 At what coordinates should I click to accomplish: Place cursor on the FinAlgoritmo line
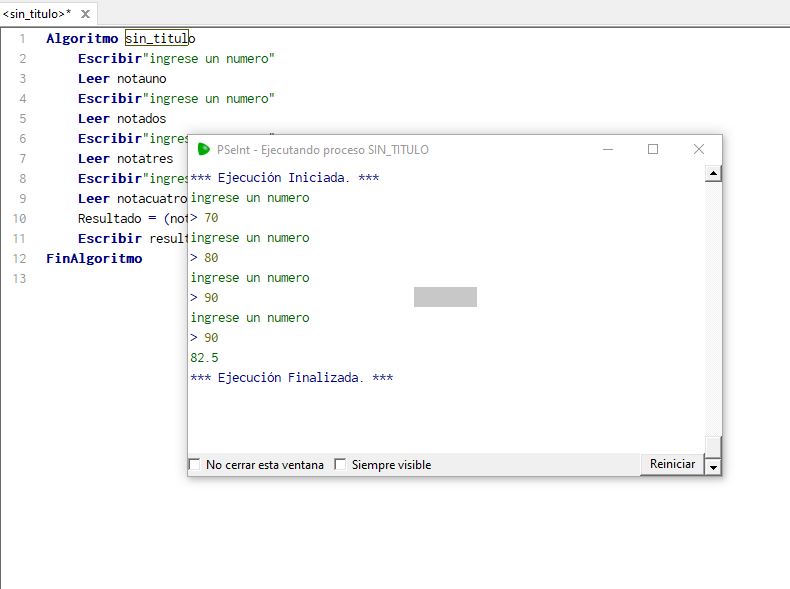94,259
